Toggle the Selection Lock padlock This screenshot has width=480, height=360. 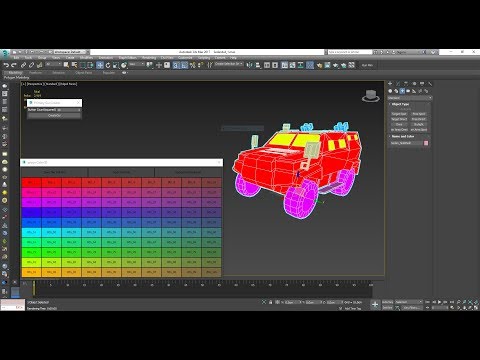(x=270, y=302)
